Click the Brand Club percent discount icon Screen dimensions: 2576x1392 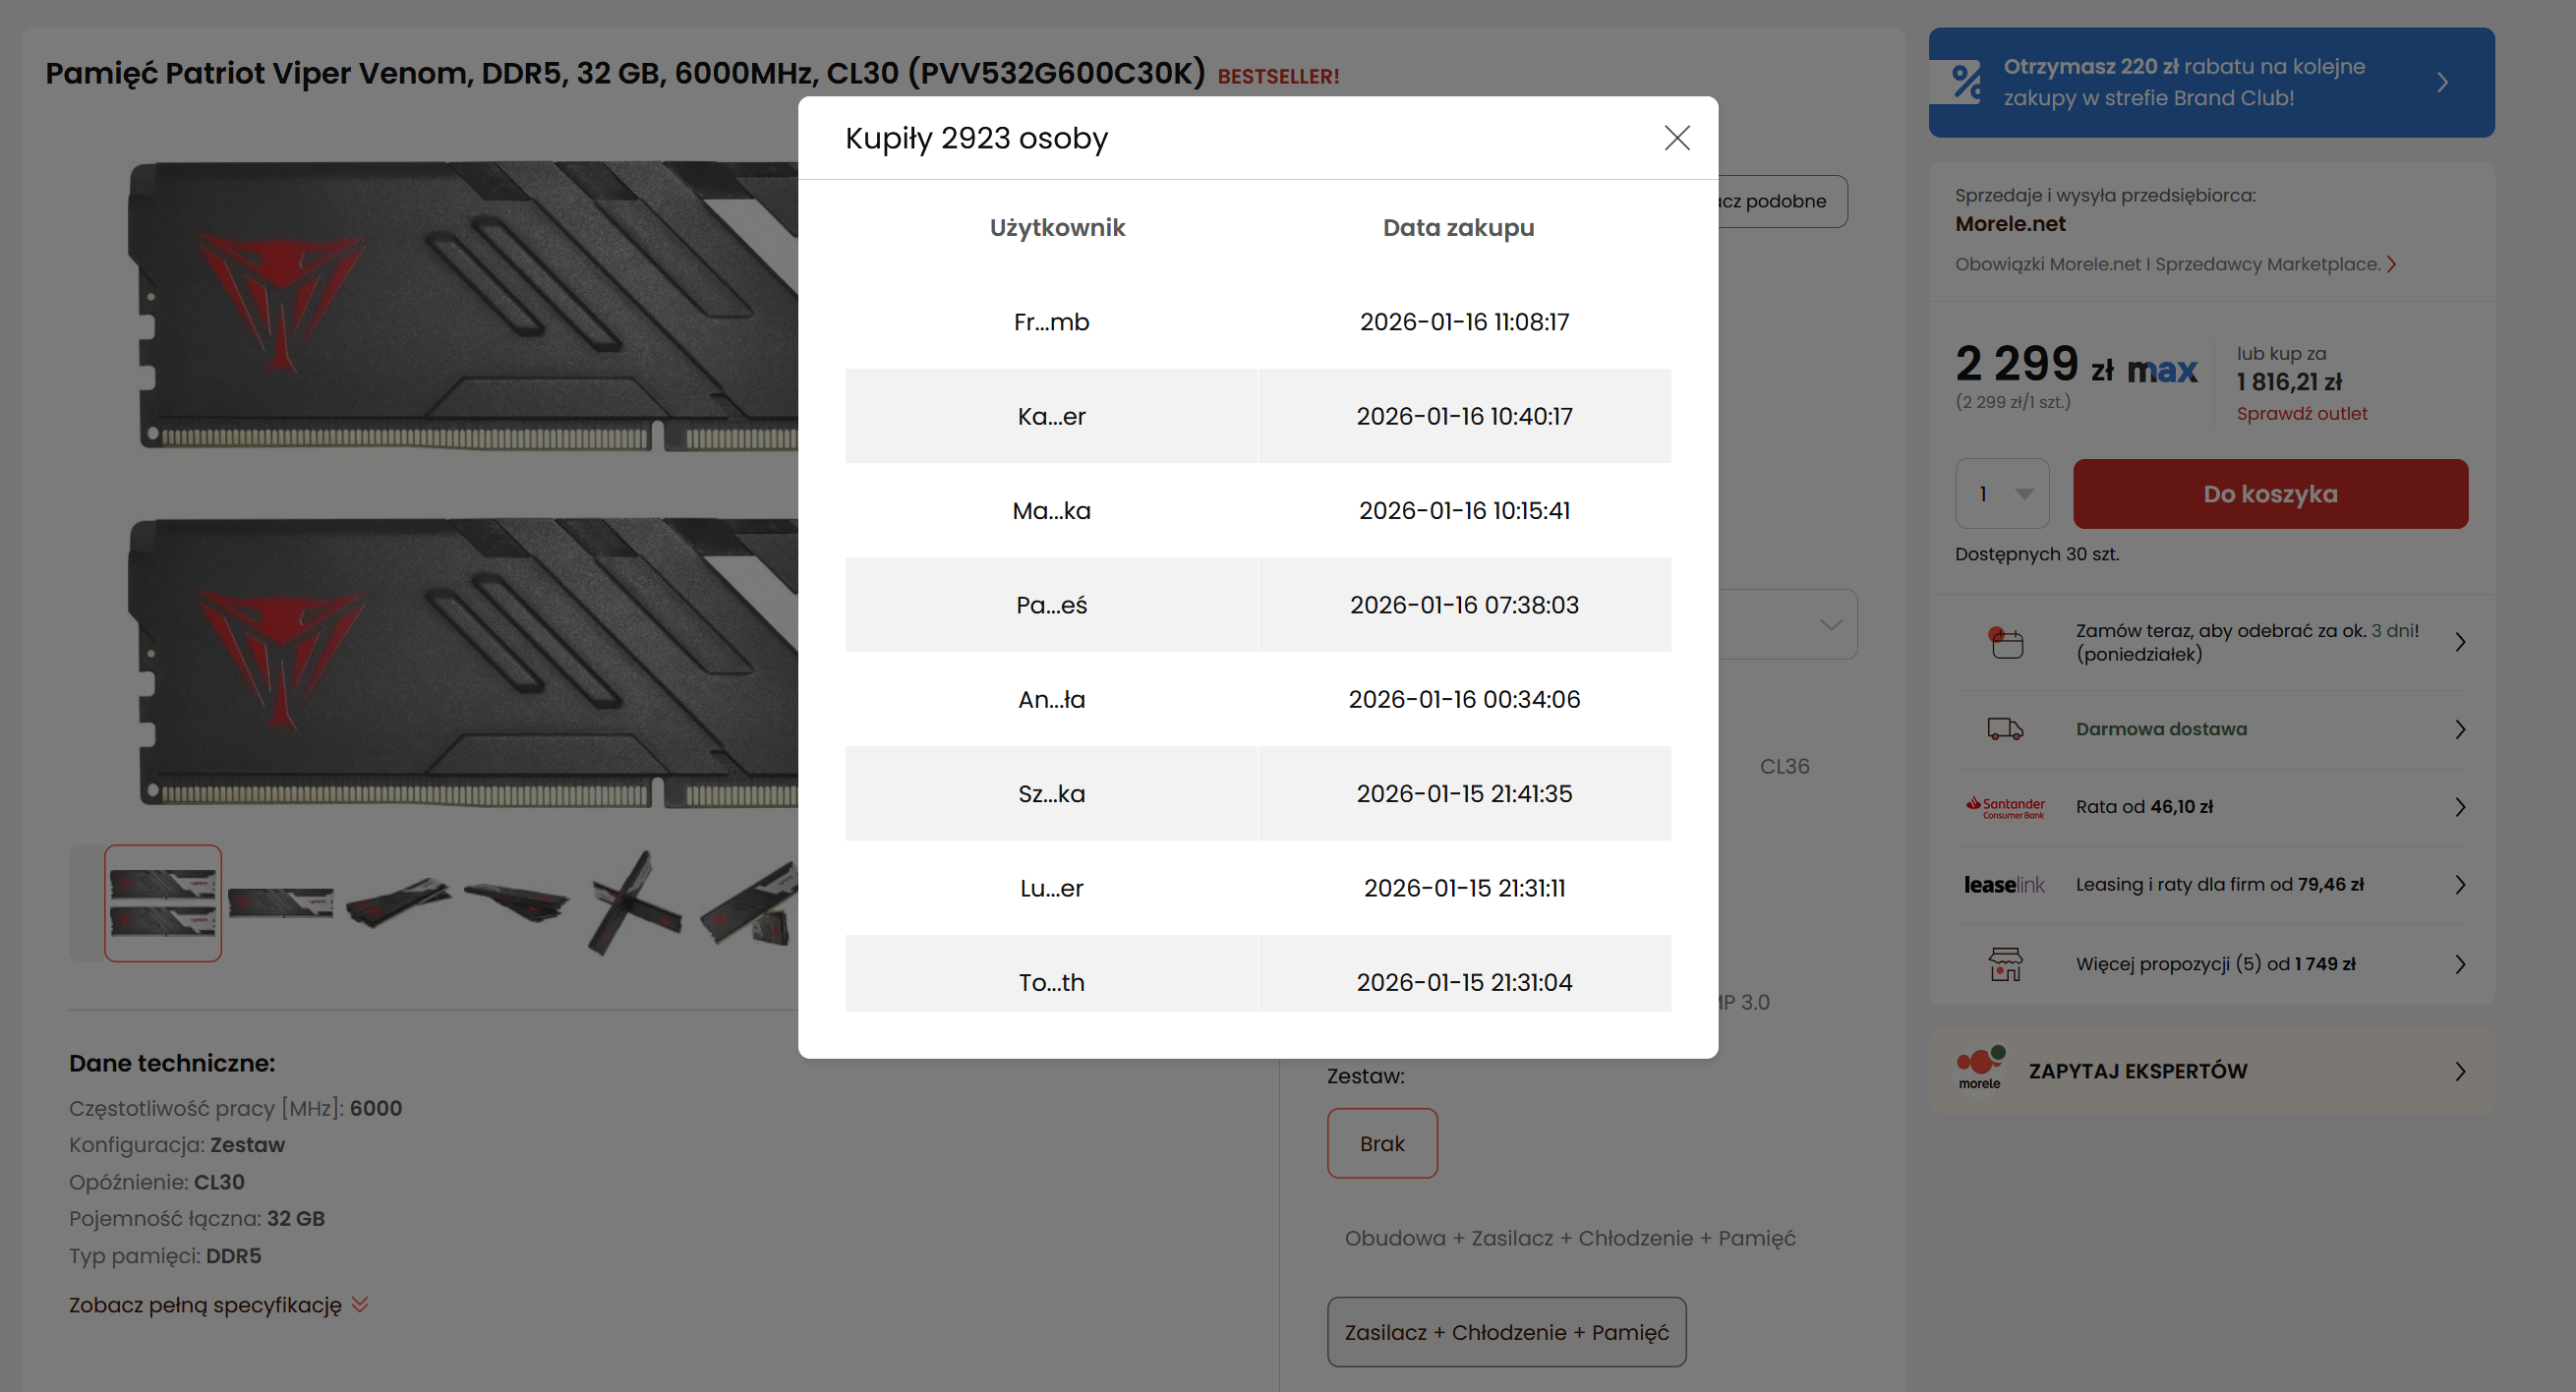(x=1966, y=82)
